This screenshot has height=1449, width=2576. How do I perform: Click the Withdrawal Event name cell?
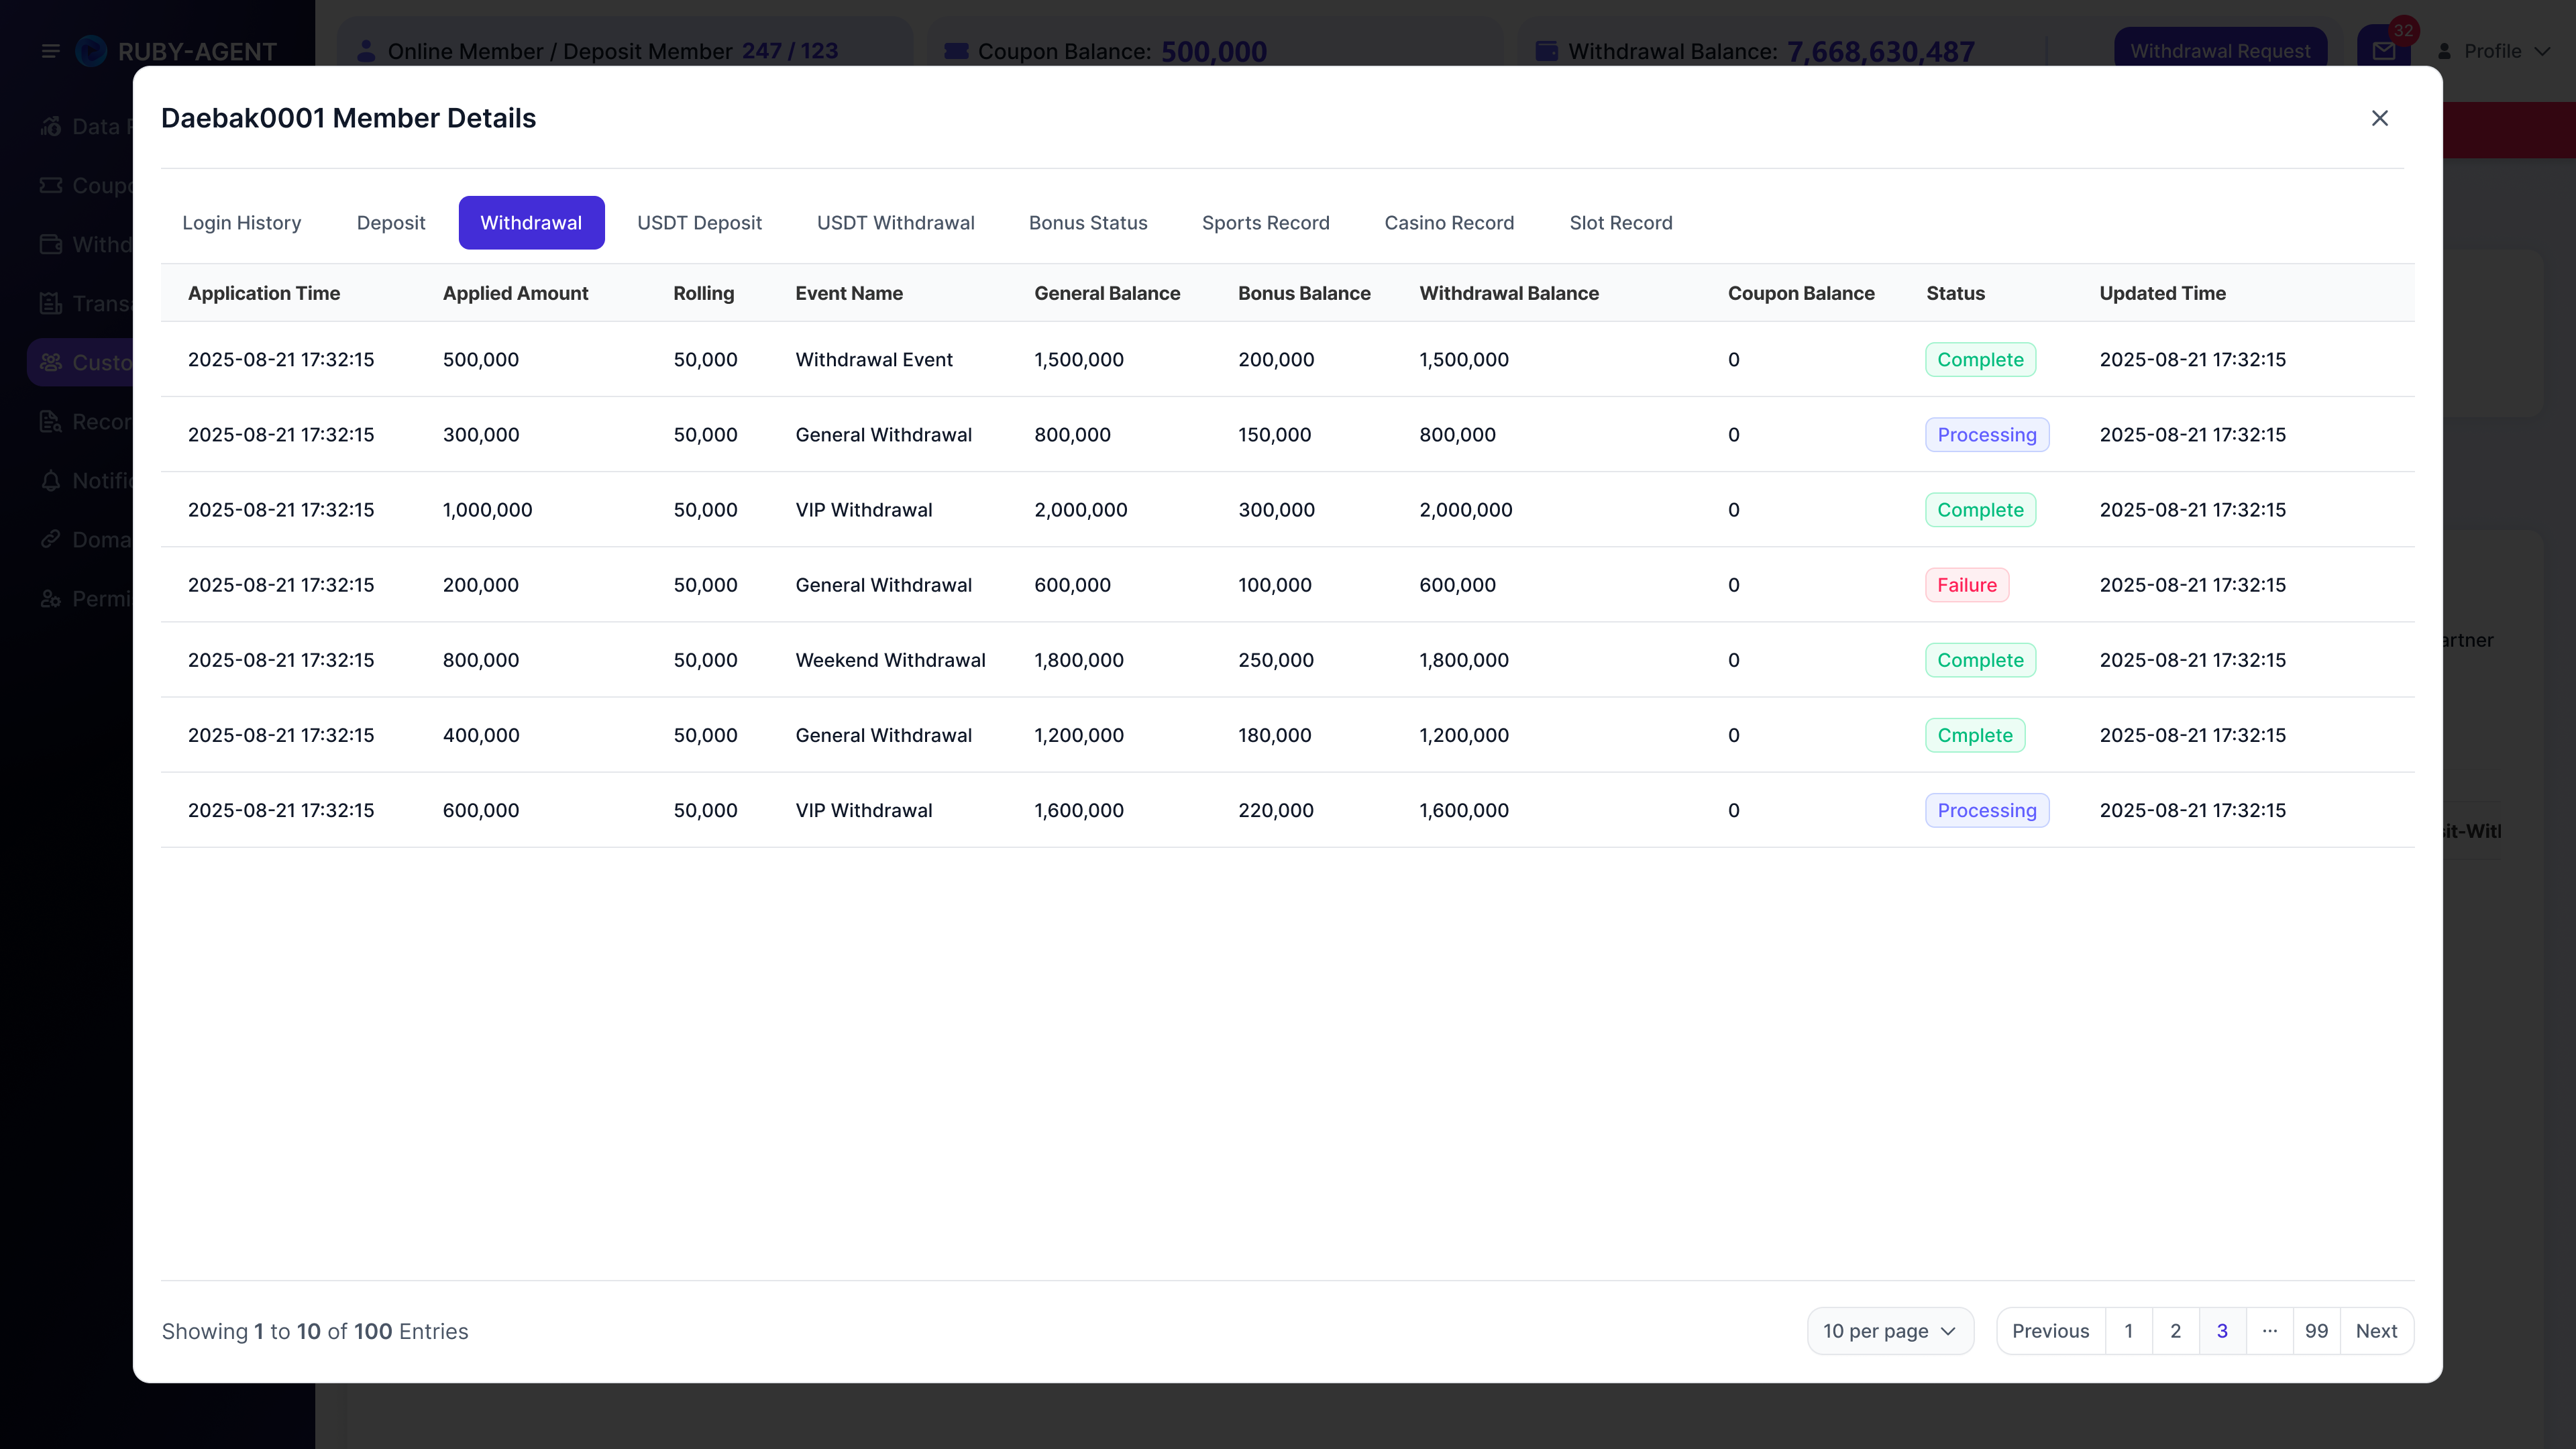coord(874,359)
